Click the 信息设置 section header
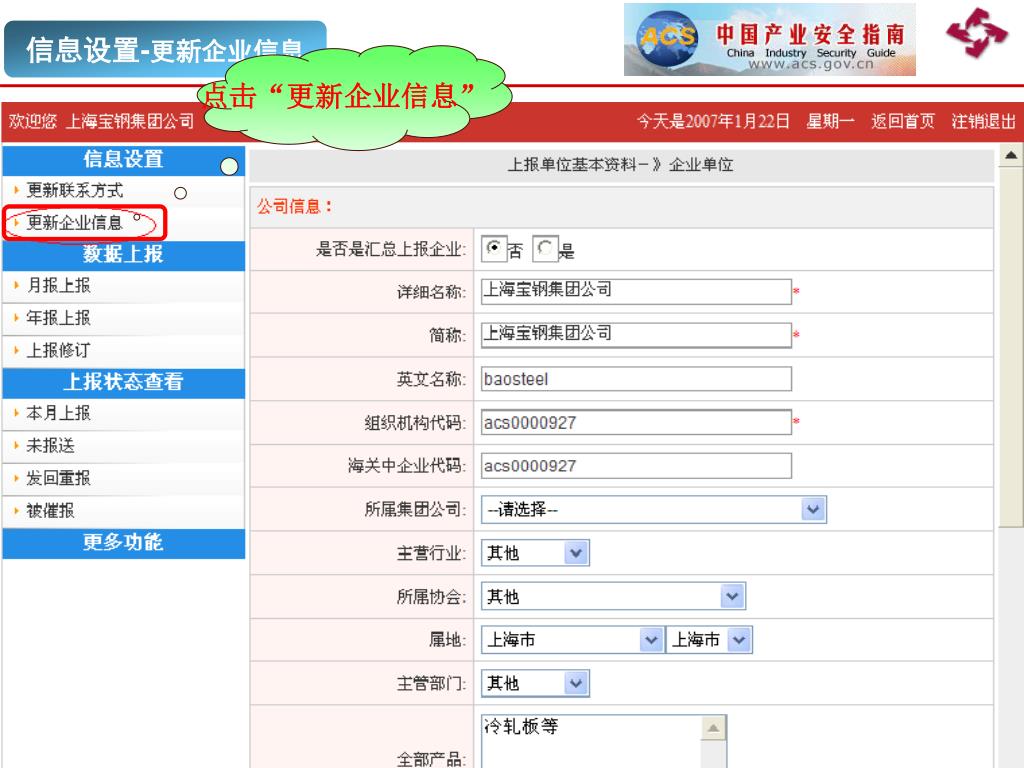 click(123, 159)
